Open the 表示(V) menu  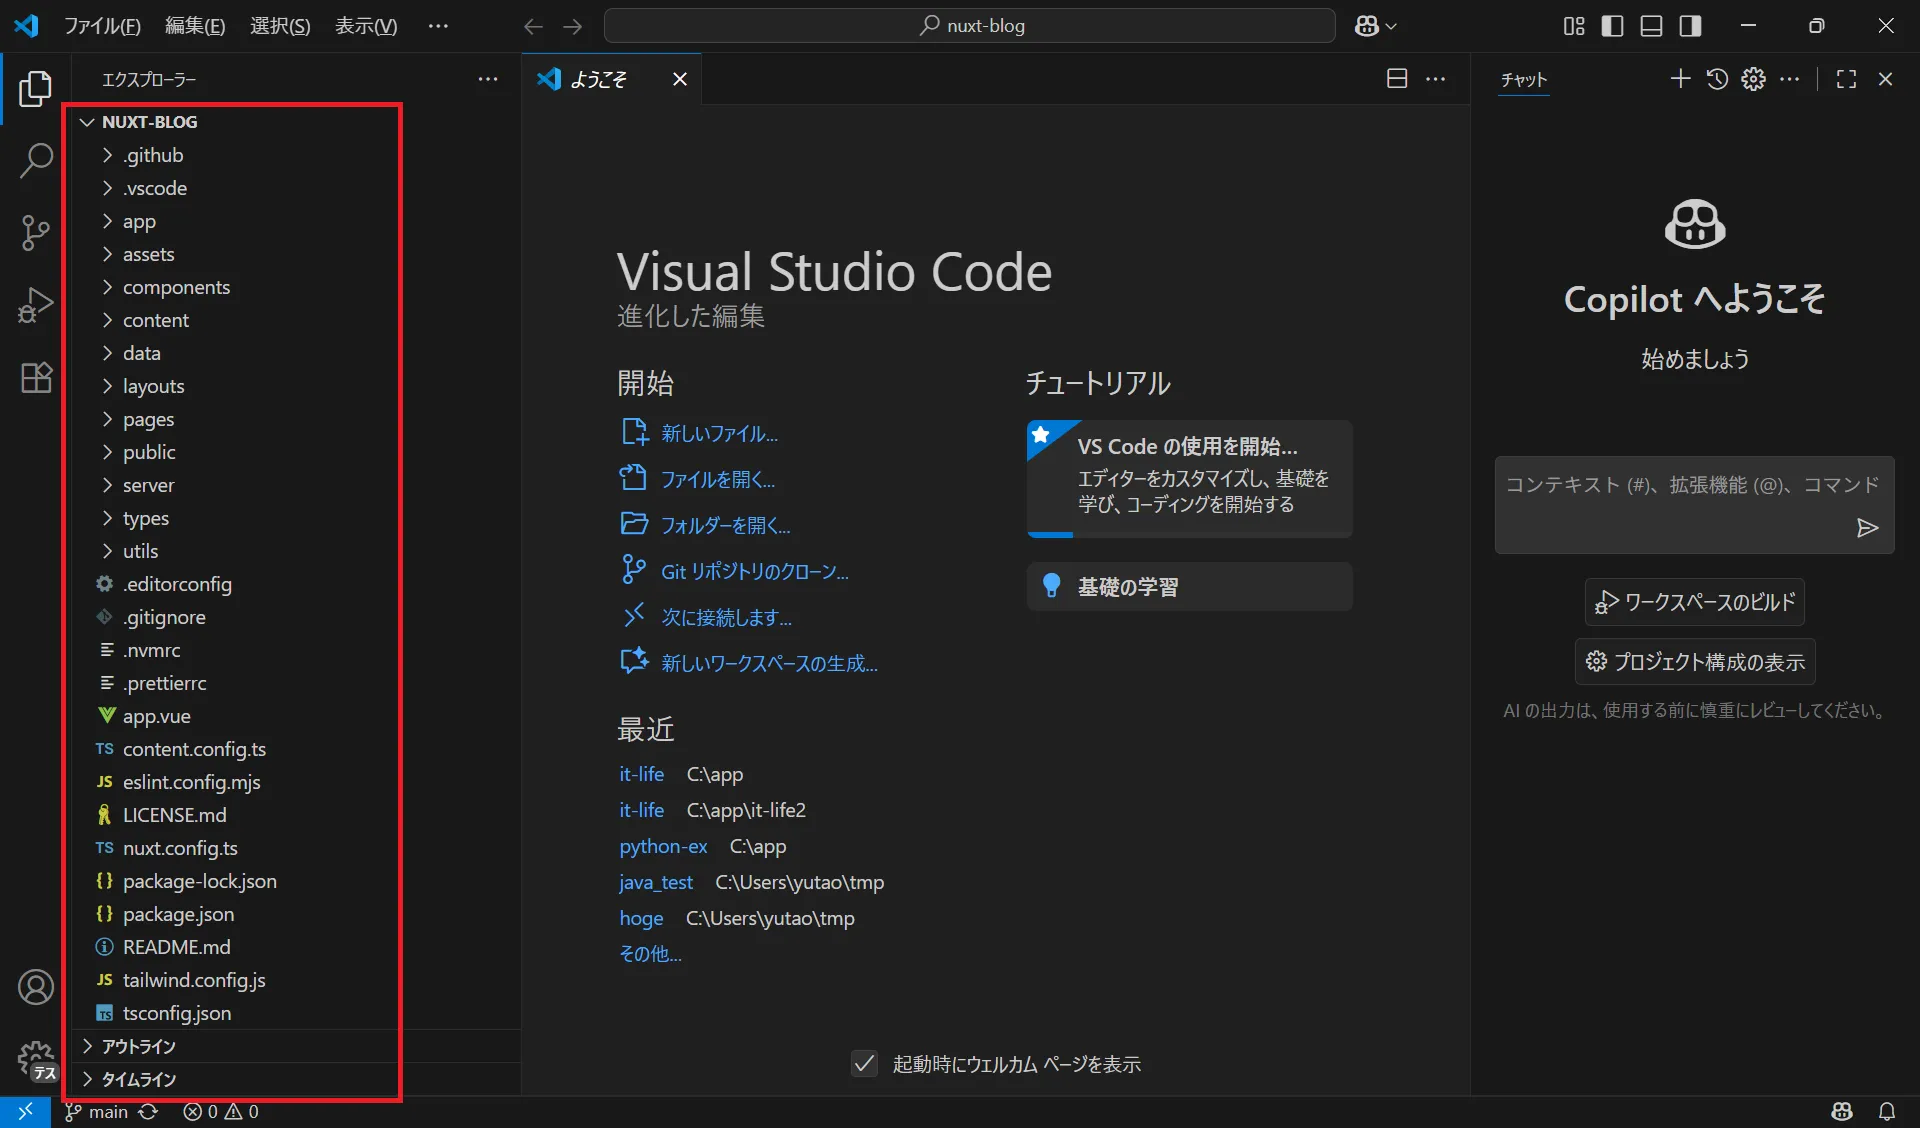pos(366,26)
